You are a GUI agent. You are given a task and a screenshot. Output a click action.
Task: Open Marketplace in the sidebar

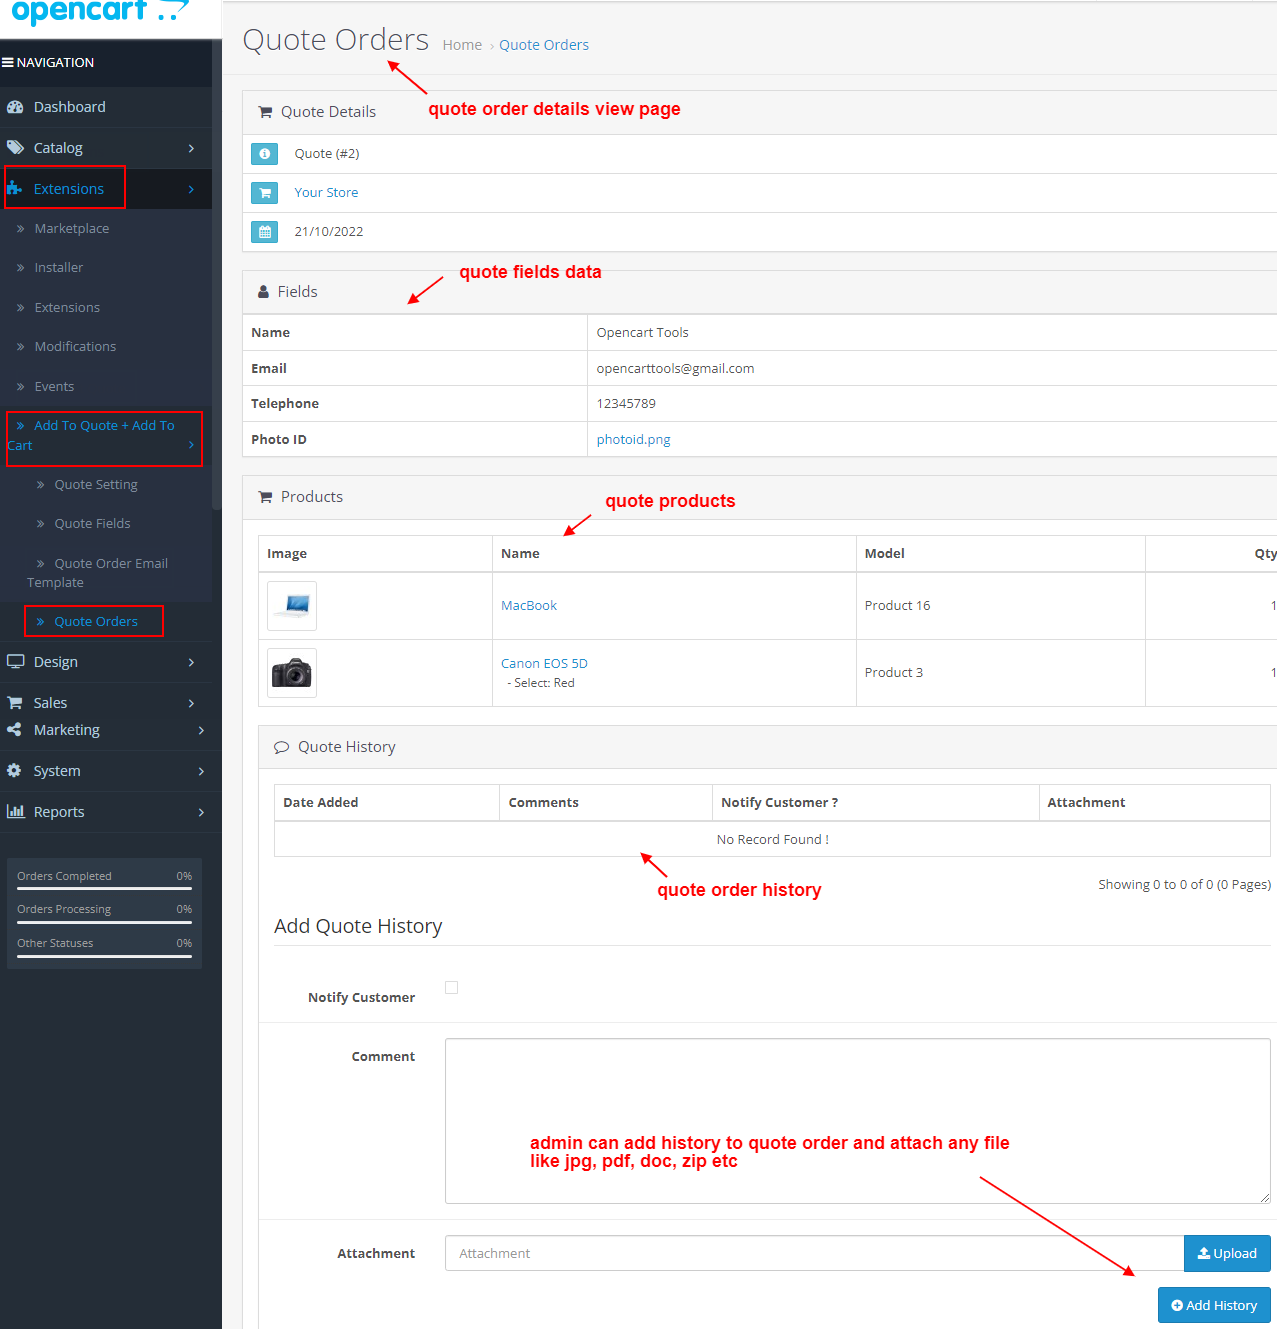click(x=72, y=229)
